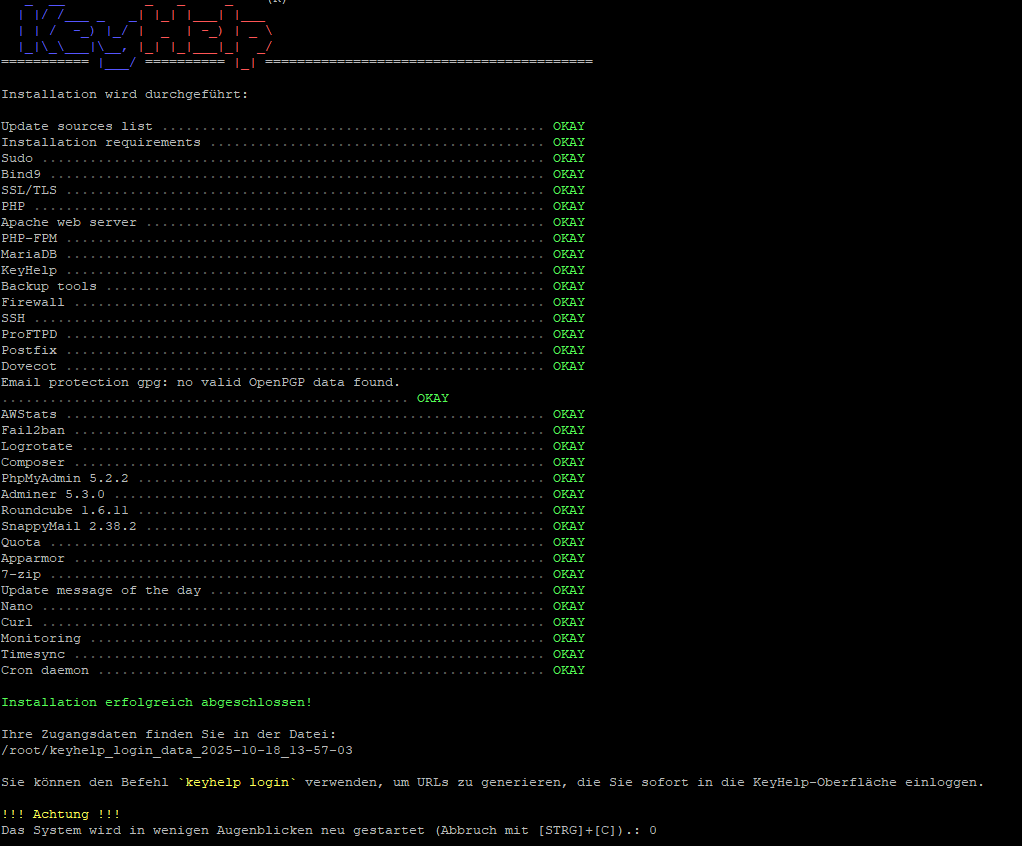This screenshot has height=846, width=1022.
Task: Click the green 'Installation erfolgreich abgeschlossen!' message
Action: click(x=156, y=702)
